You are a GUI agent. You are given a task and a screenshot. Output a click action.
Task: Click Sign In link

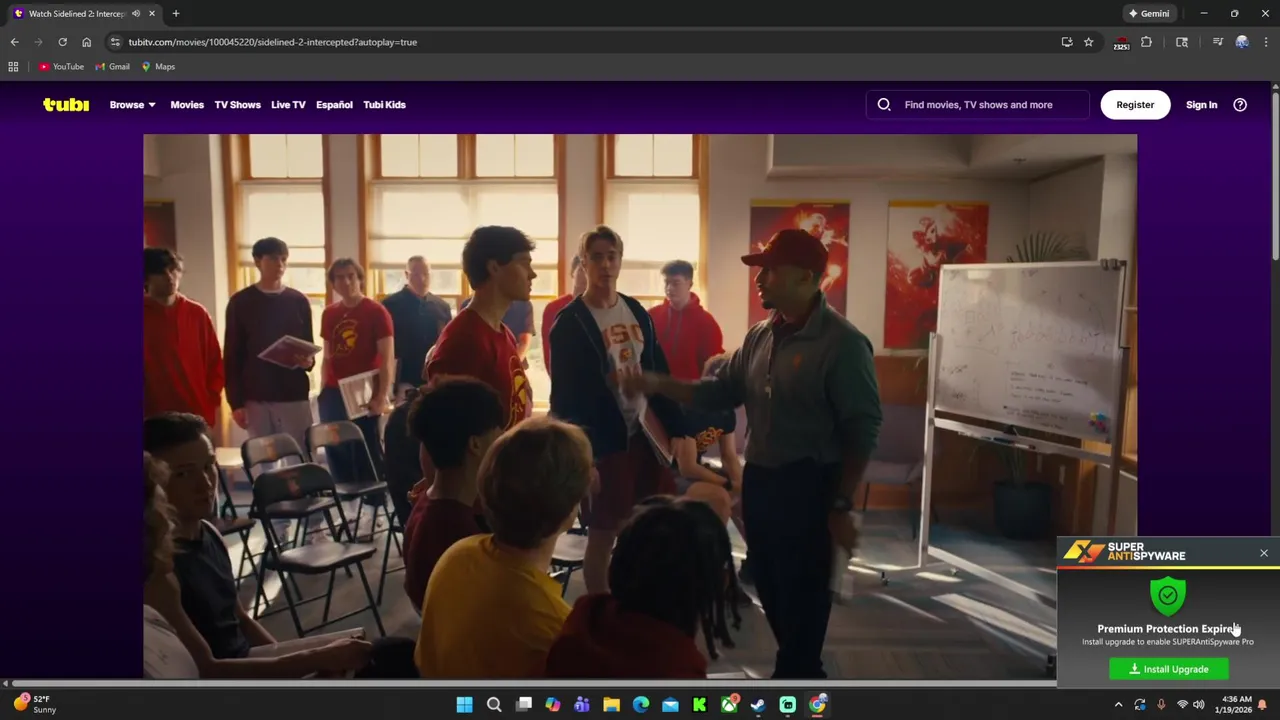tap(1201, 104)
